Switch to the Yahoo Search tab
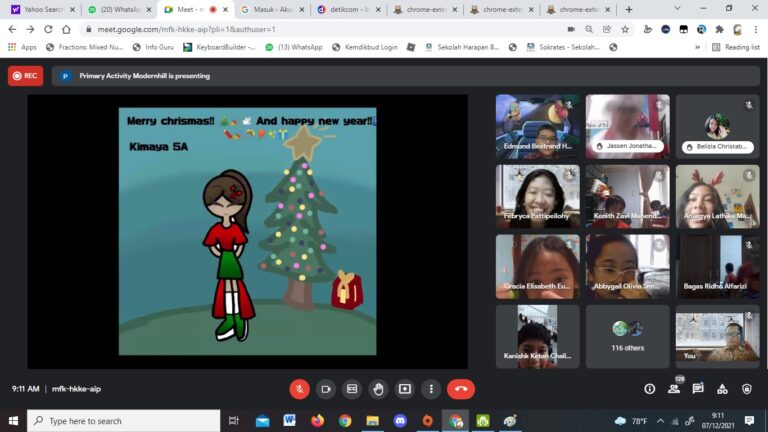Screen dimensions: 768x432 [37, 9]
